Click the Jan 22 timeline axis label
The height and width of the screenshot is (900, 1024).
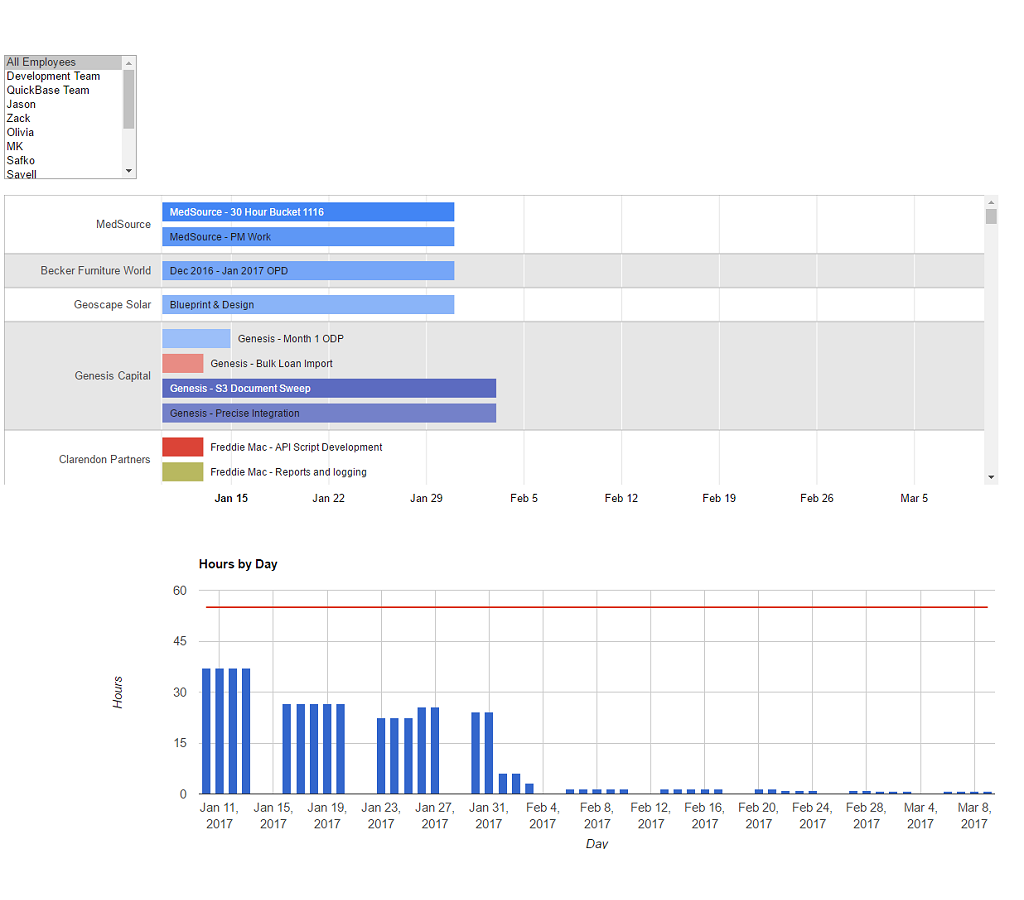[328, 498]
